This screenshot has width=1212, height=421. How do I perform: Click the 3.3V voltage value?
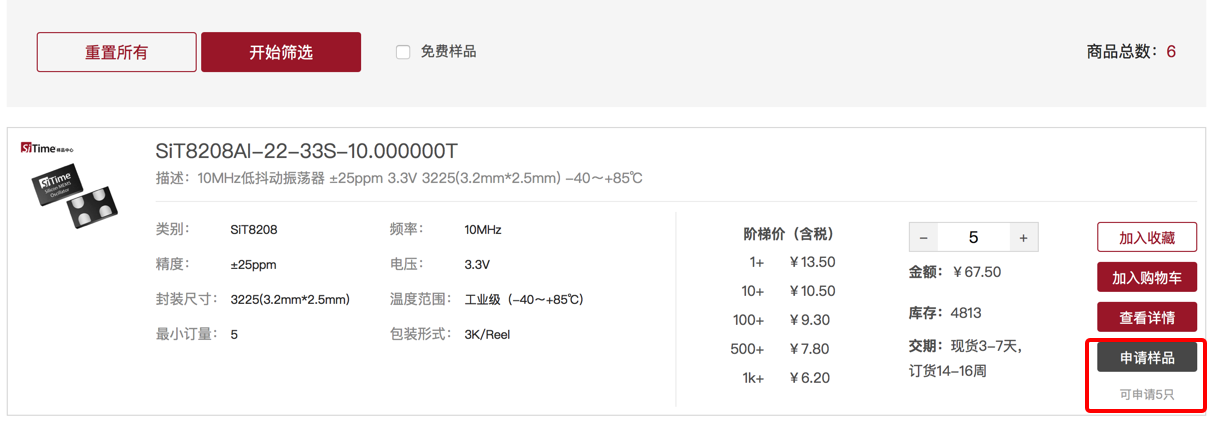click(477, 265)
